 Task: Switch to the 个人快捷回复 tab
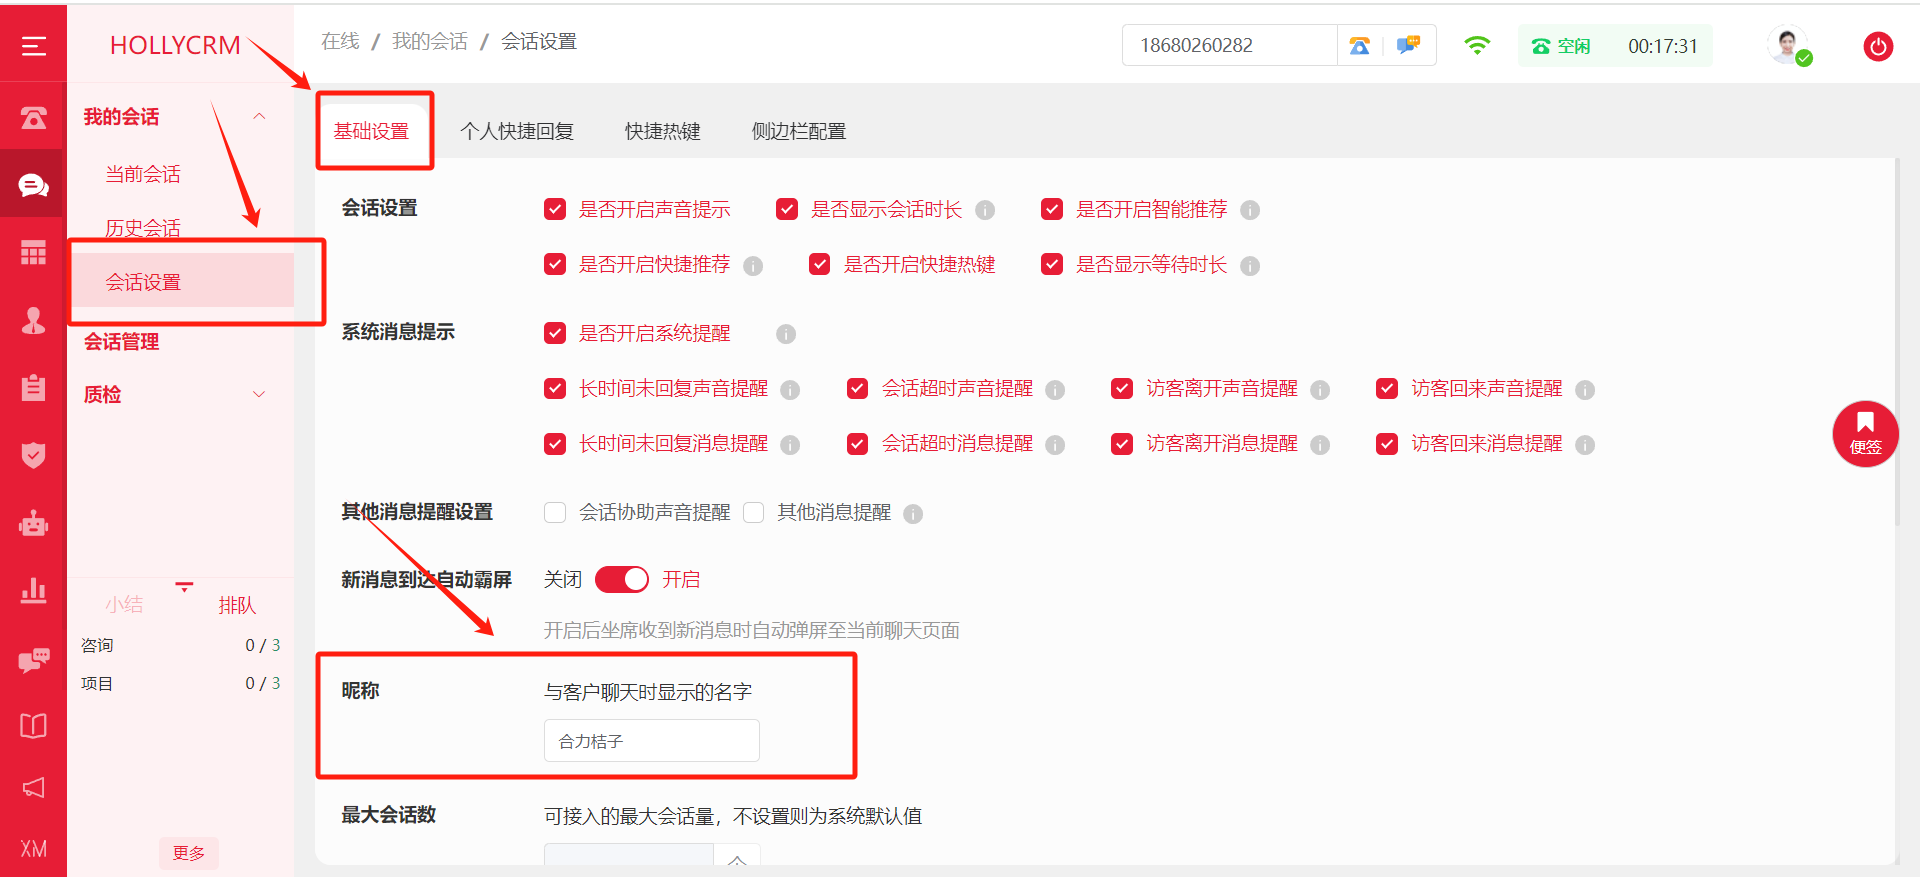(x=517, y=131)
